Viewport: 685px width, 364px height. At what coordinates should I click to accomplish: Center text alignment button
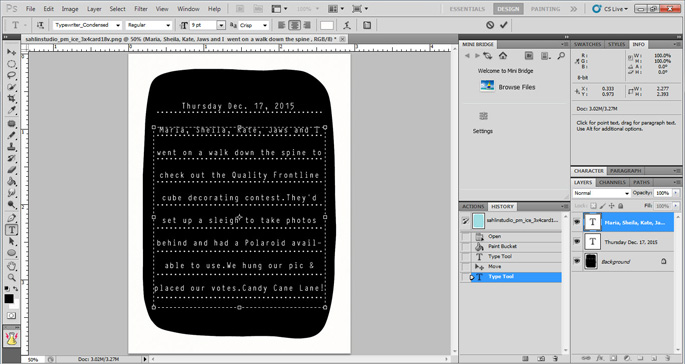(x=295, y=25)
